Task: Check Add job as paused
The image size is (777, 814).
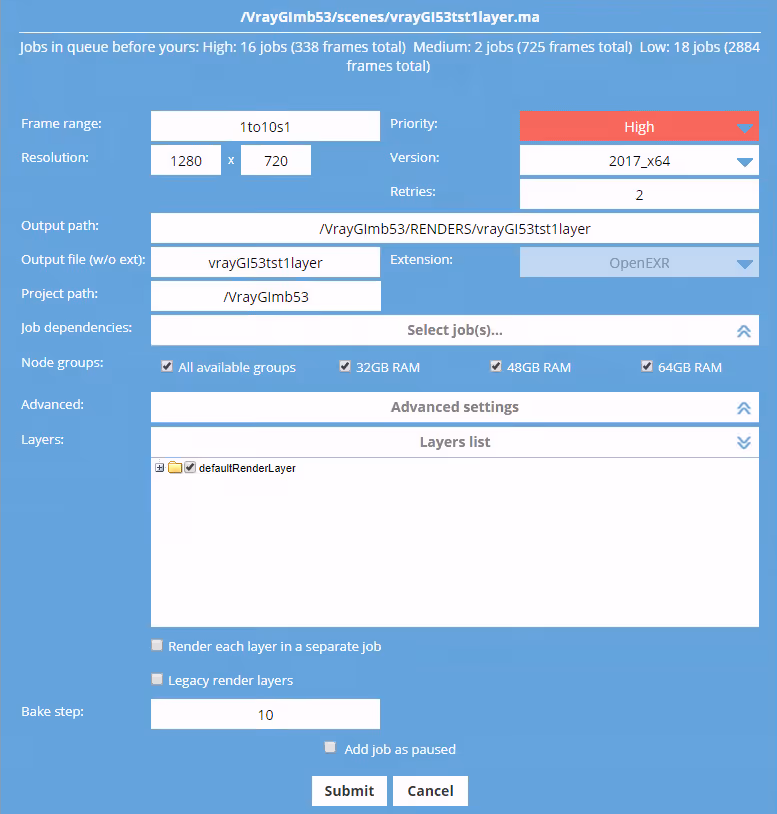Action: (330, 748)
